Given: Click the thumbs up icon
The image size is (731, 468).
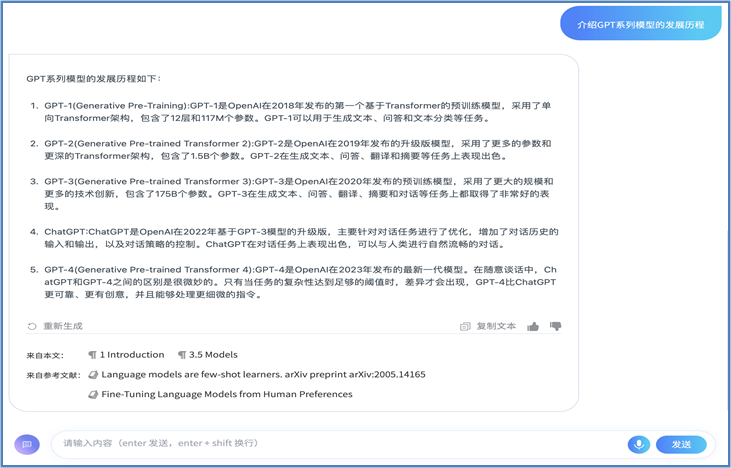Looking at the screenshot, I should [533, 326].
